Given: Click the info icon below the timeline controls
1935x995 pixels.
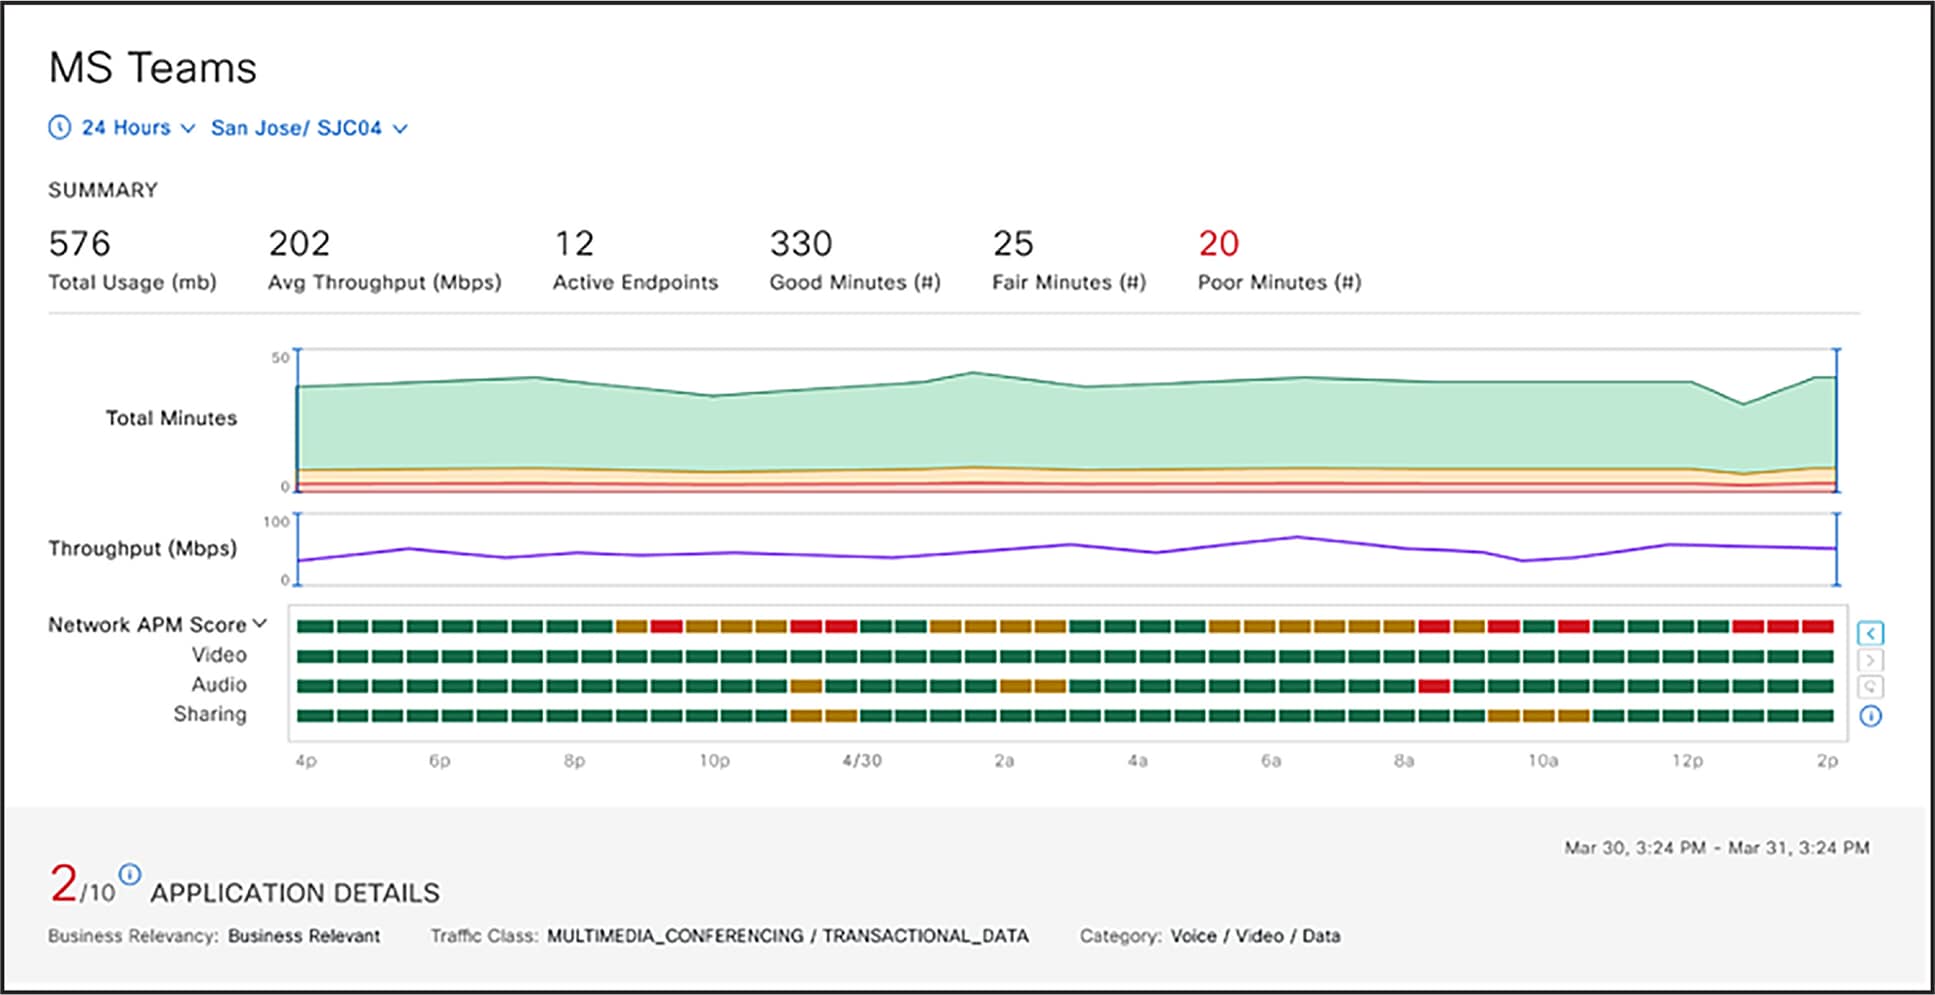Looking at the screenshot, I should pos(1870,716).
